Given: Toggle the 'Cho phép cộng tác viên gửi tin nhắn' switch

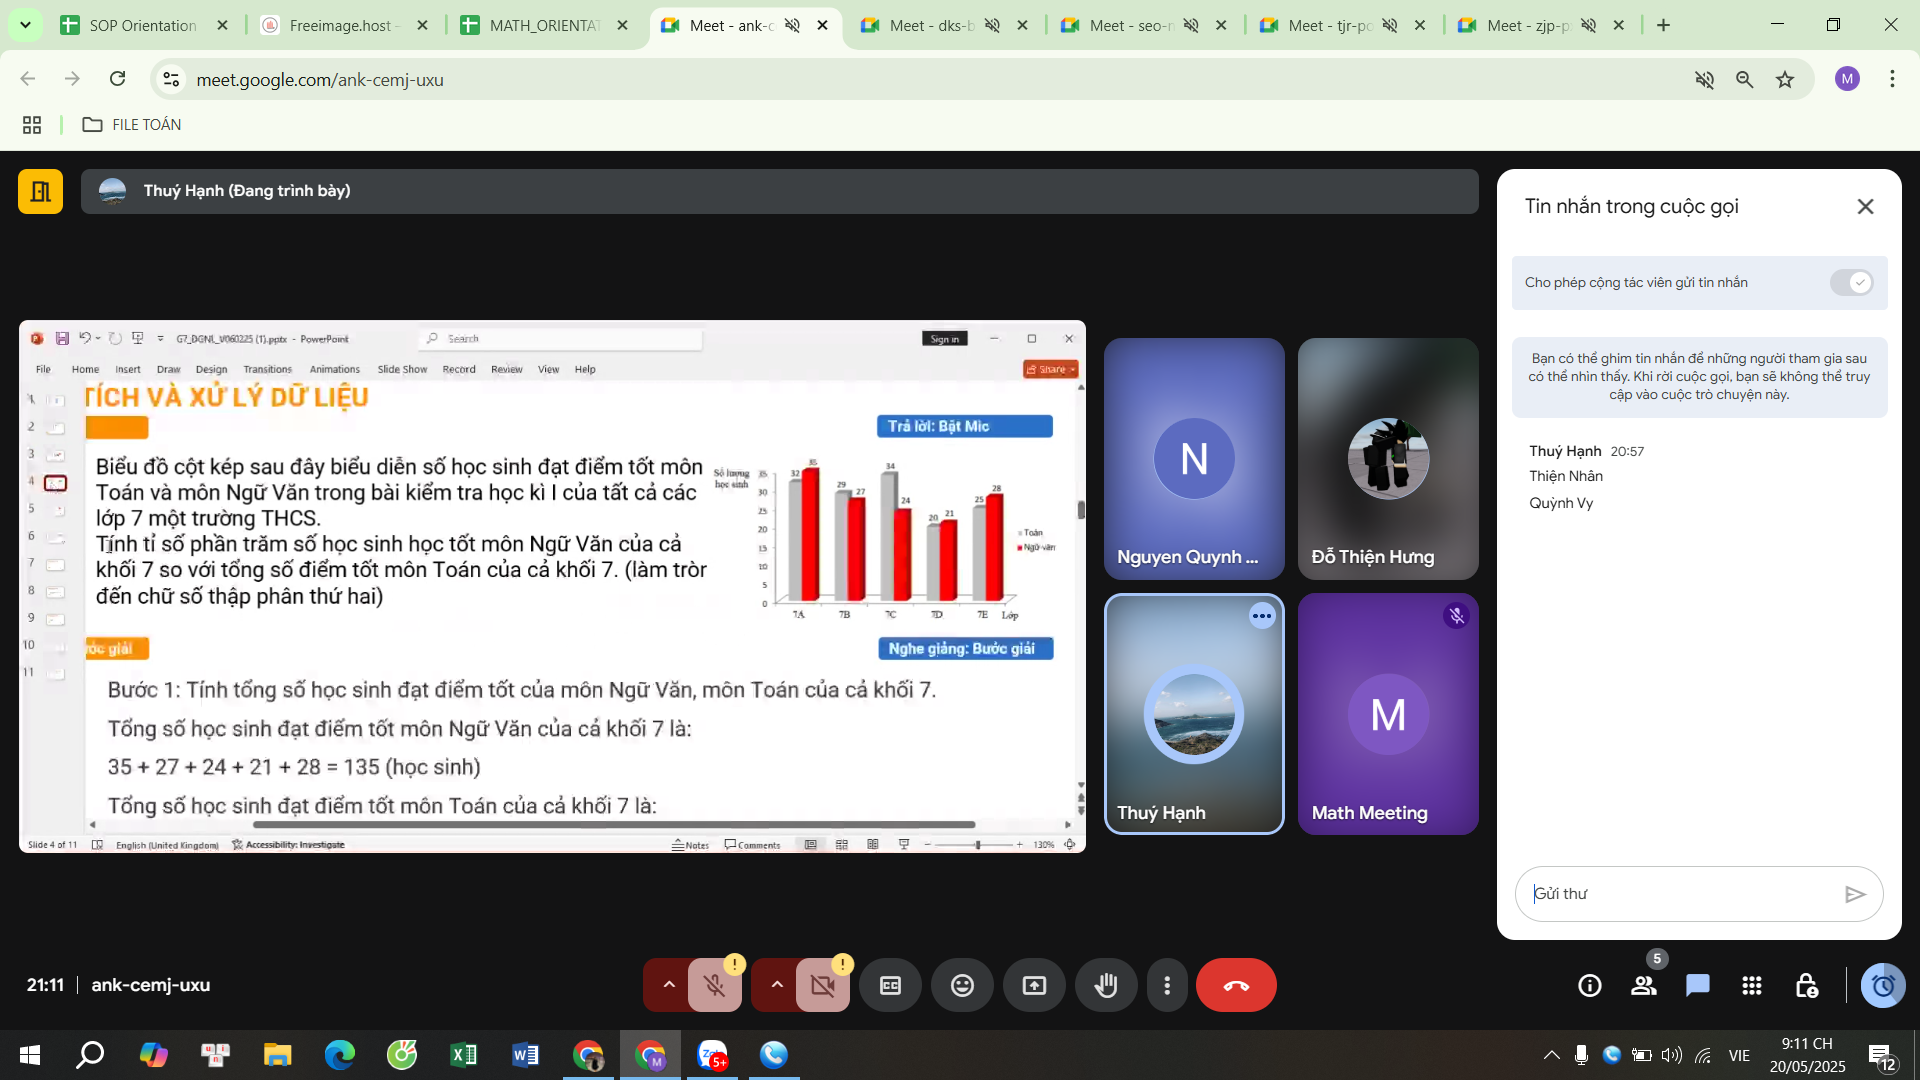Looking at the screenshot, I should pos(1851,283).
